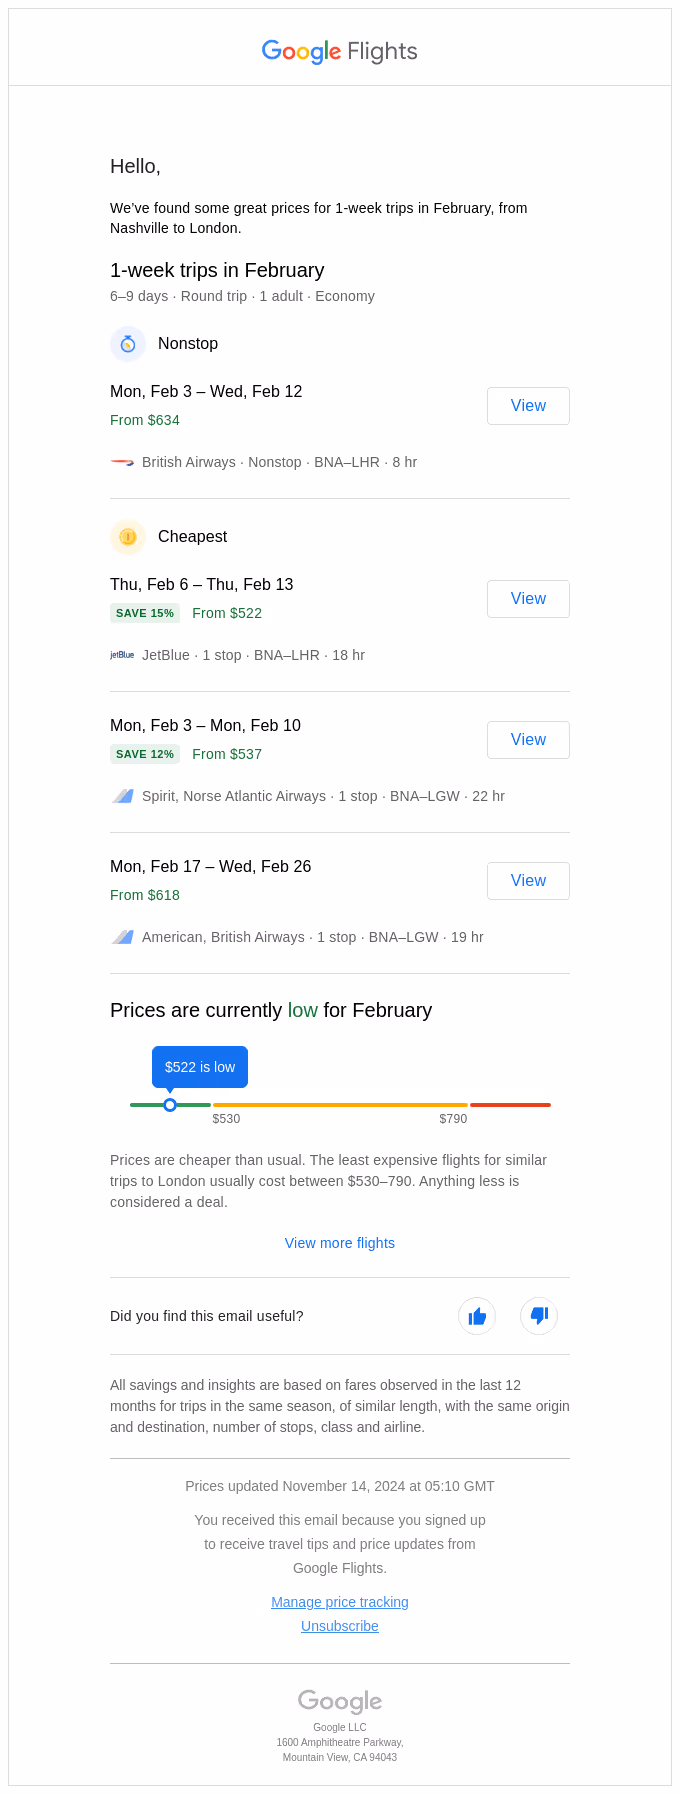View the Feb 3 to Feb 10 Spirit trip
The width and height of the screenshot is (680, 1794).
coord(528,739)
